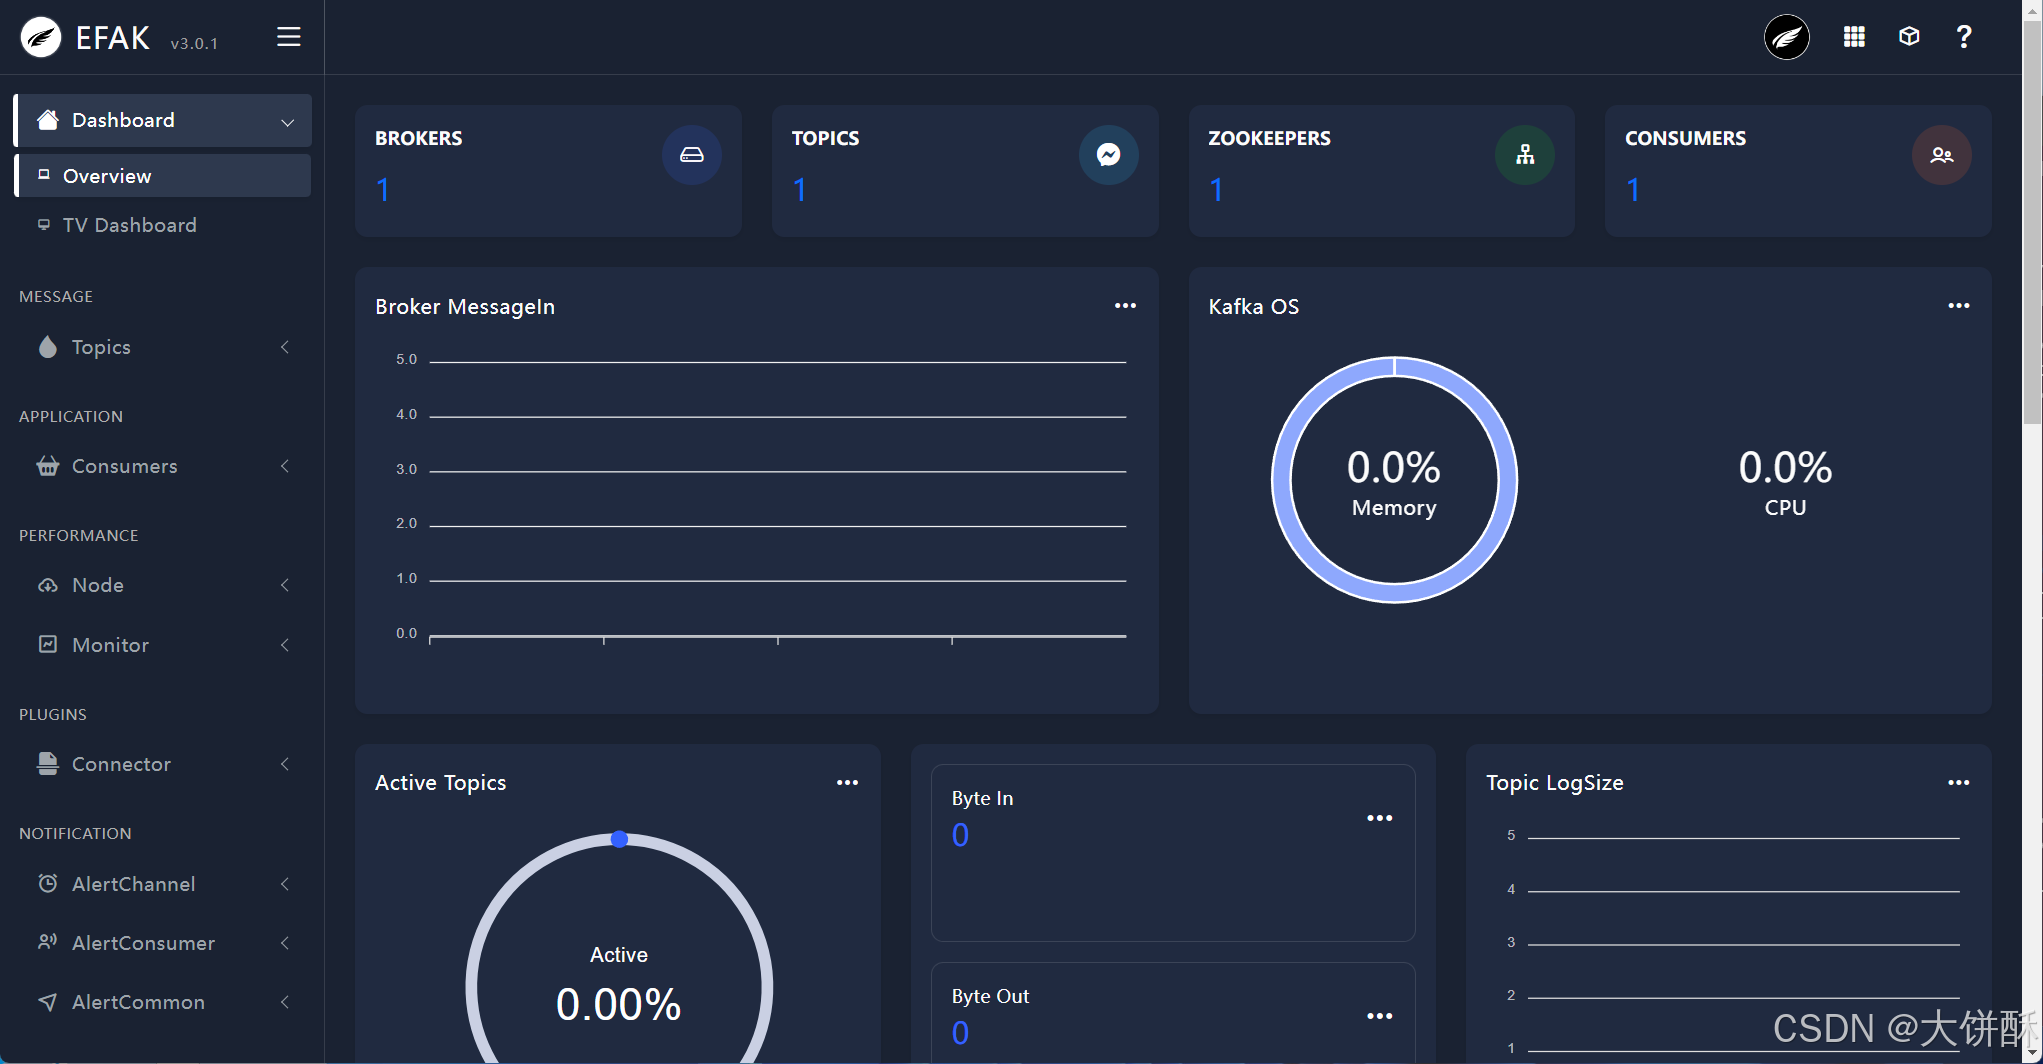The height and width of the screenshot is (1064, 2043).
Task: Click the AlertCommon sidebar label
Action: pos(138,1002)
